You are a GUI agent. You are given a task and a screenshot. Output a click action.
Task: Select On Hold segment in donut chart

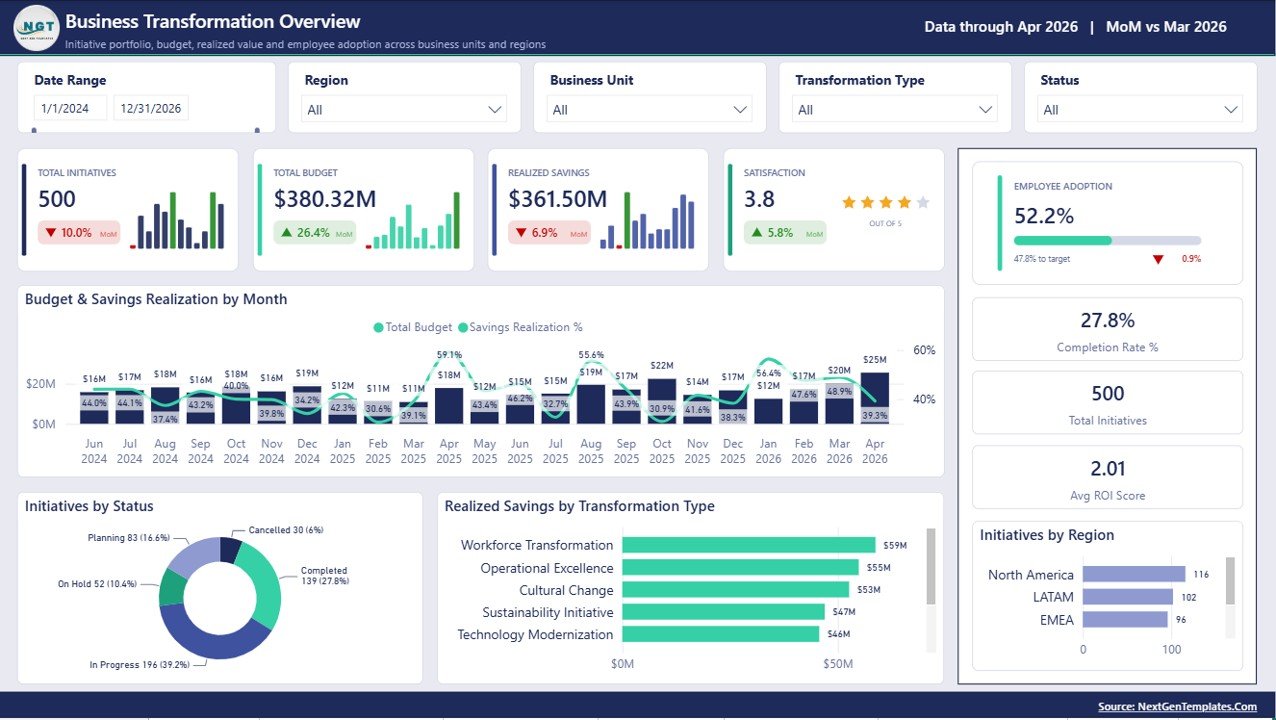coord(171,588)
